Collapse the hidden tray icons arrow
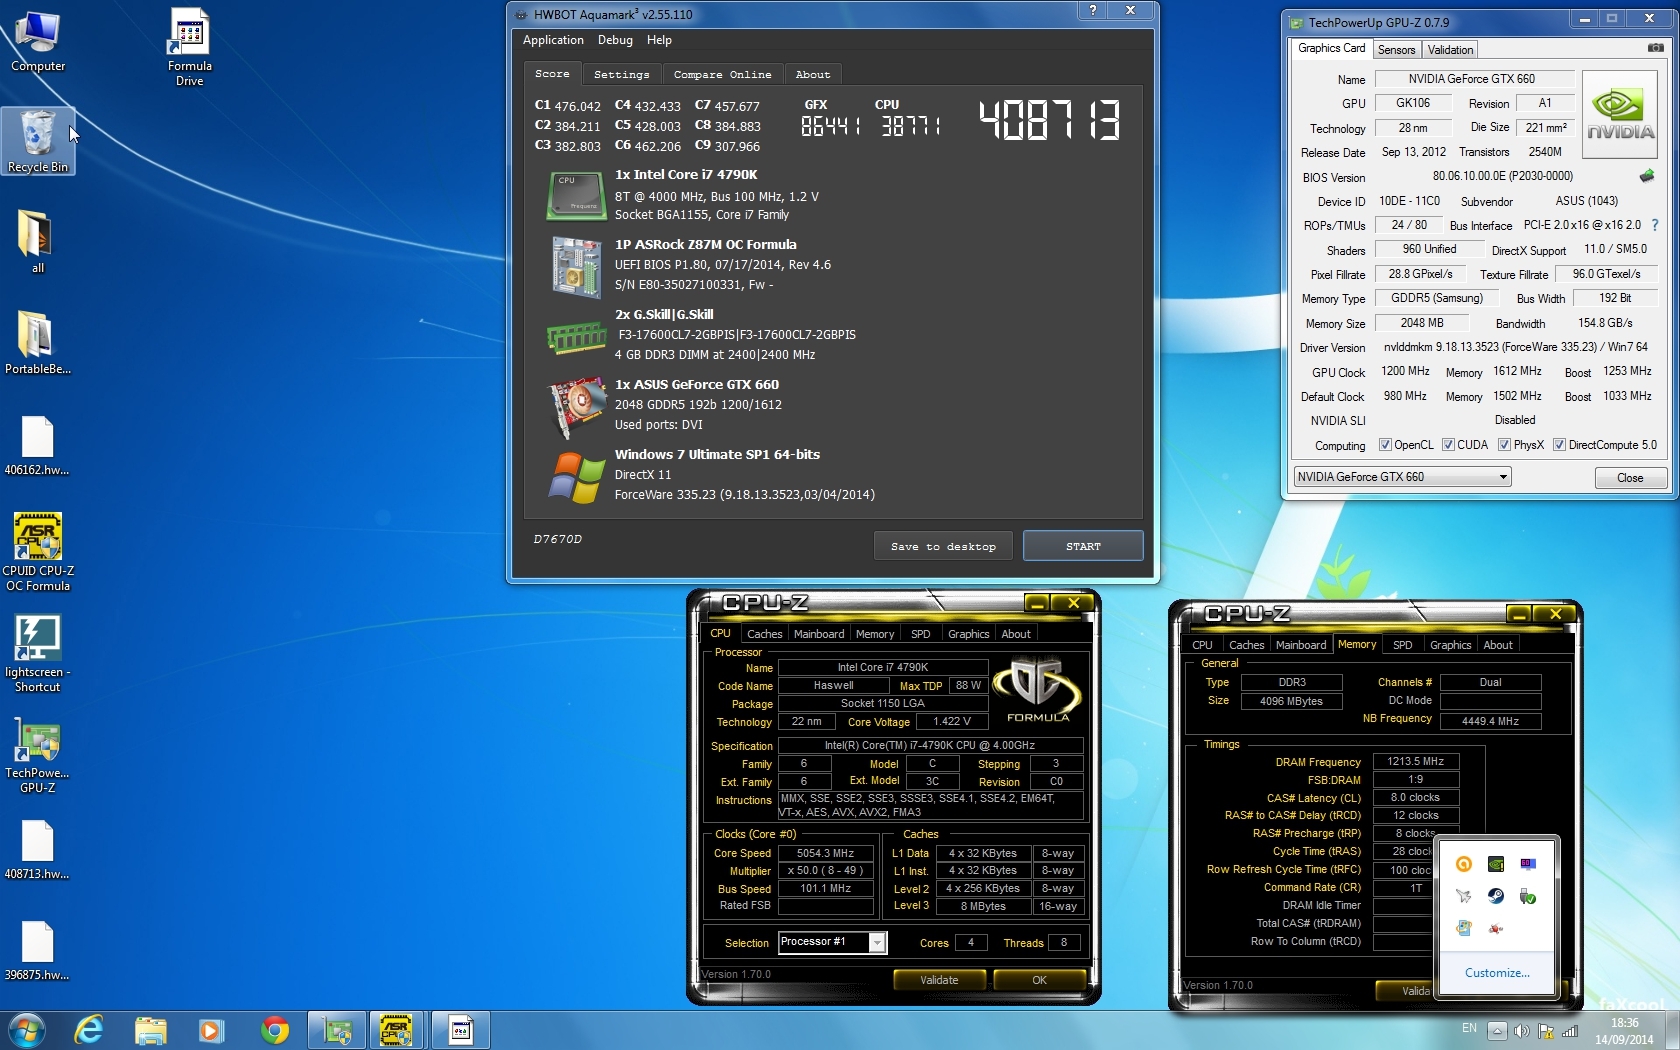 pyautogui.click(x=1497, y=1030)
